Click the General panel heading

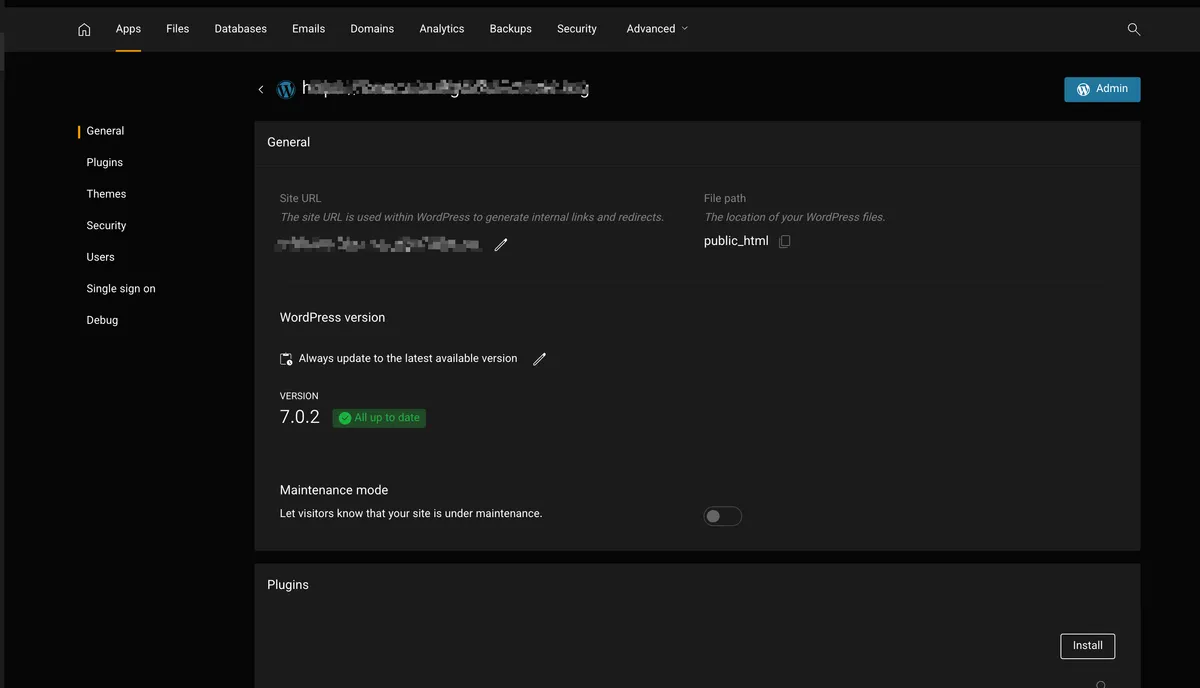click(289, 142)
